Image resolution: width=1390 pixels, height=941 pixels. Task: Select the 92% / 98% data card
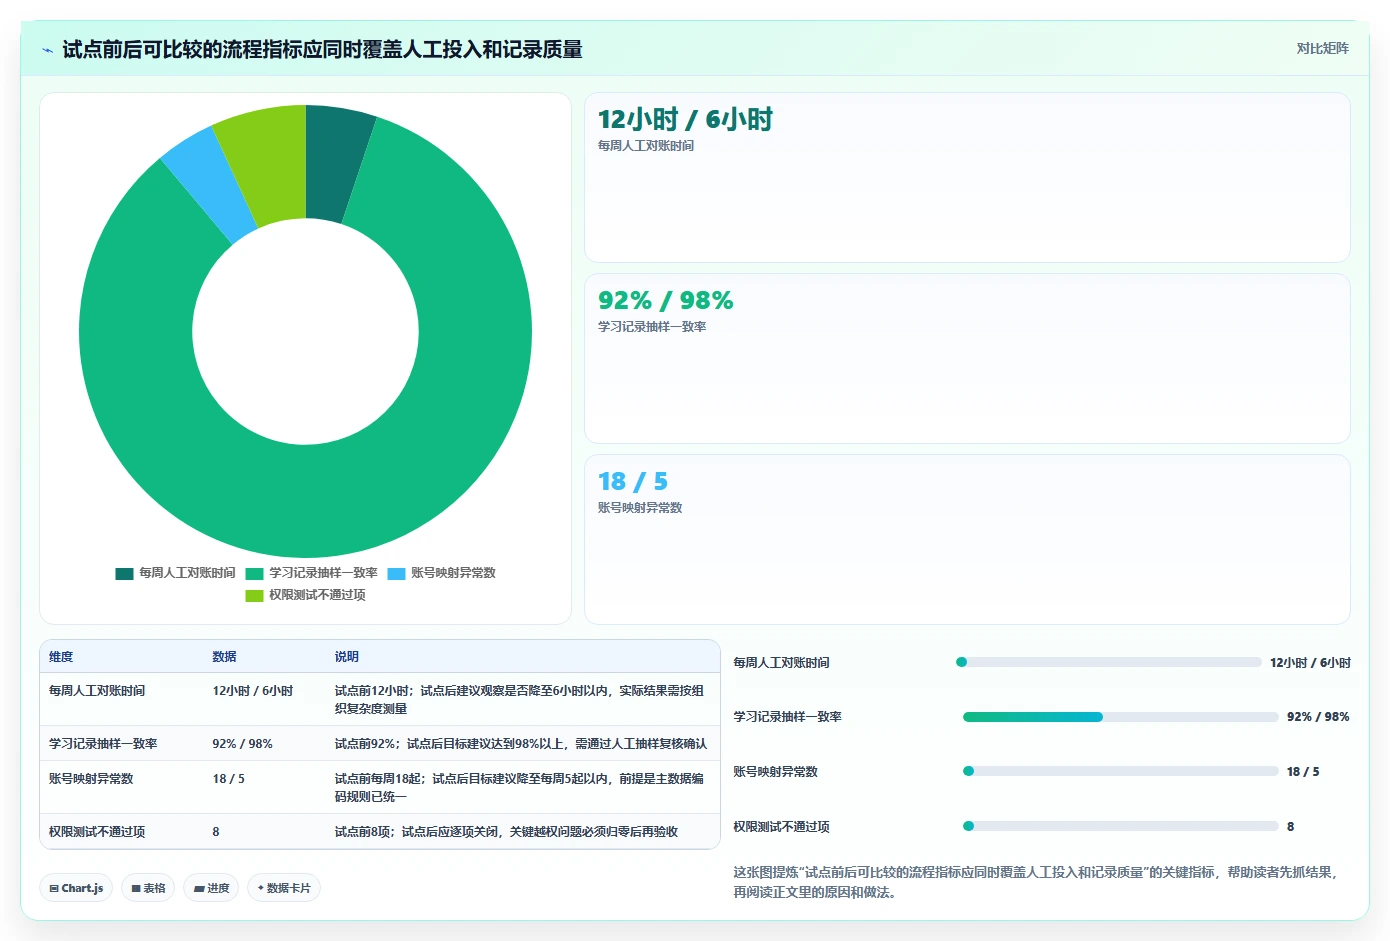[x=967, y=359]
